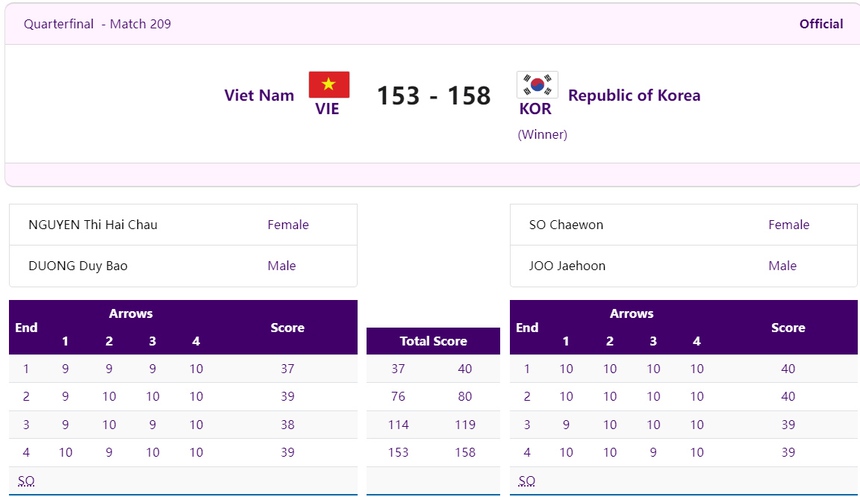Click the Quarterfinal - Match 209 heading
The image size is (860, 497).
coord(97,24)
